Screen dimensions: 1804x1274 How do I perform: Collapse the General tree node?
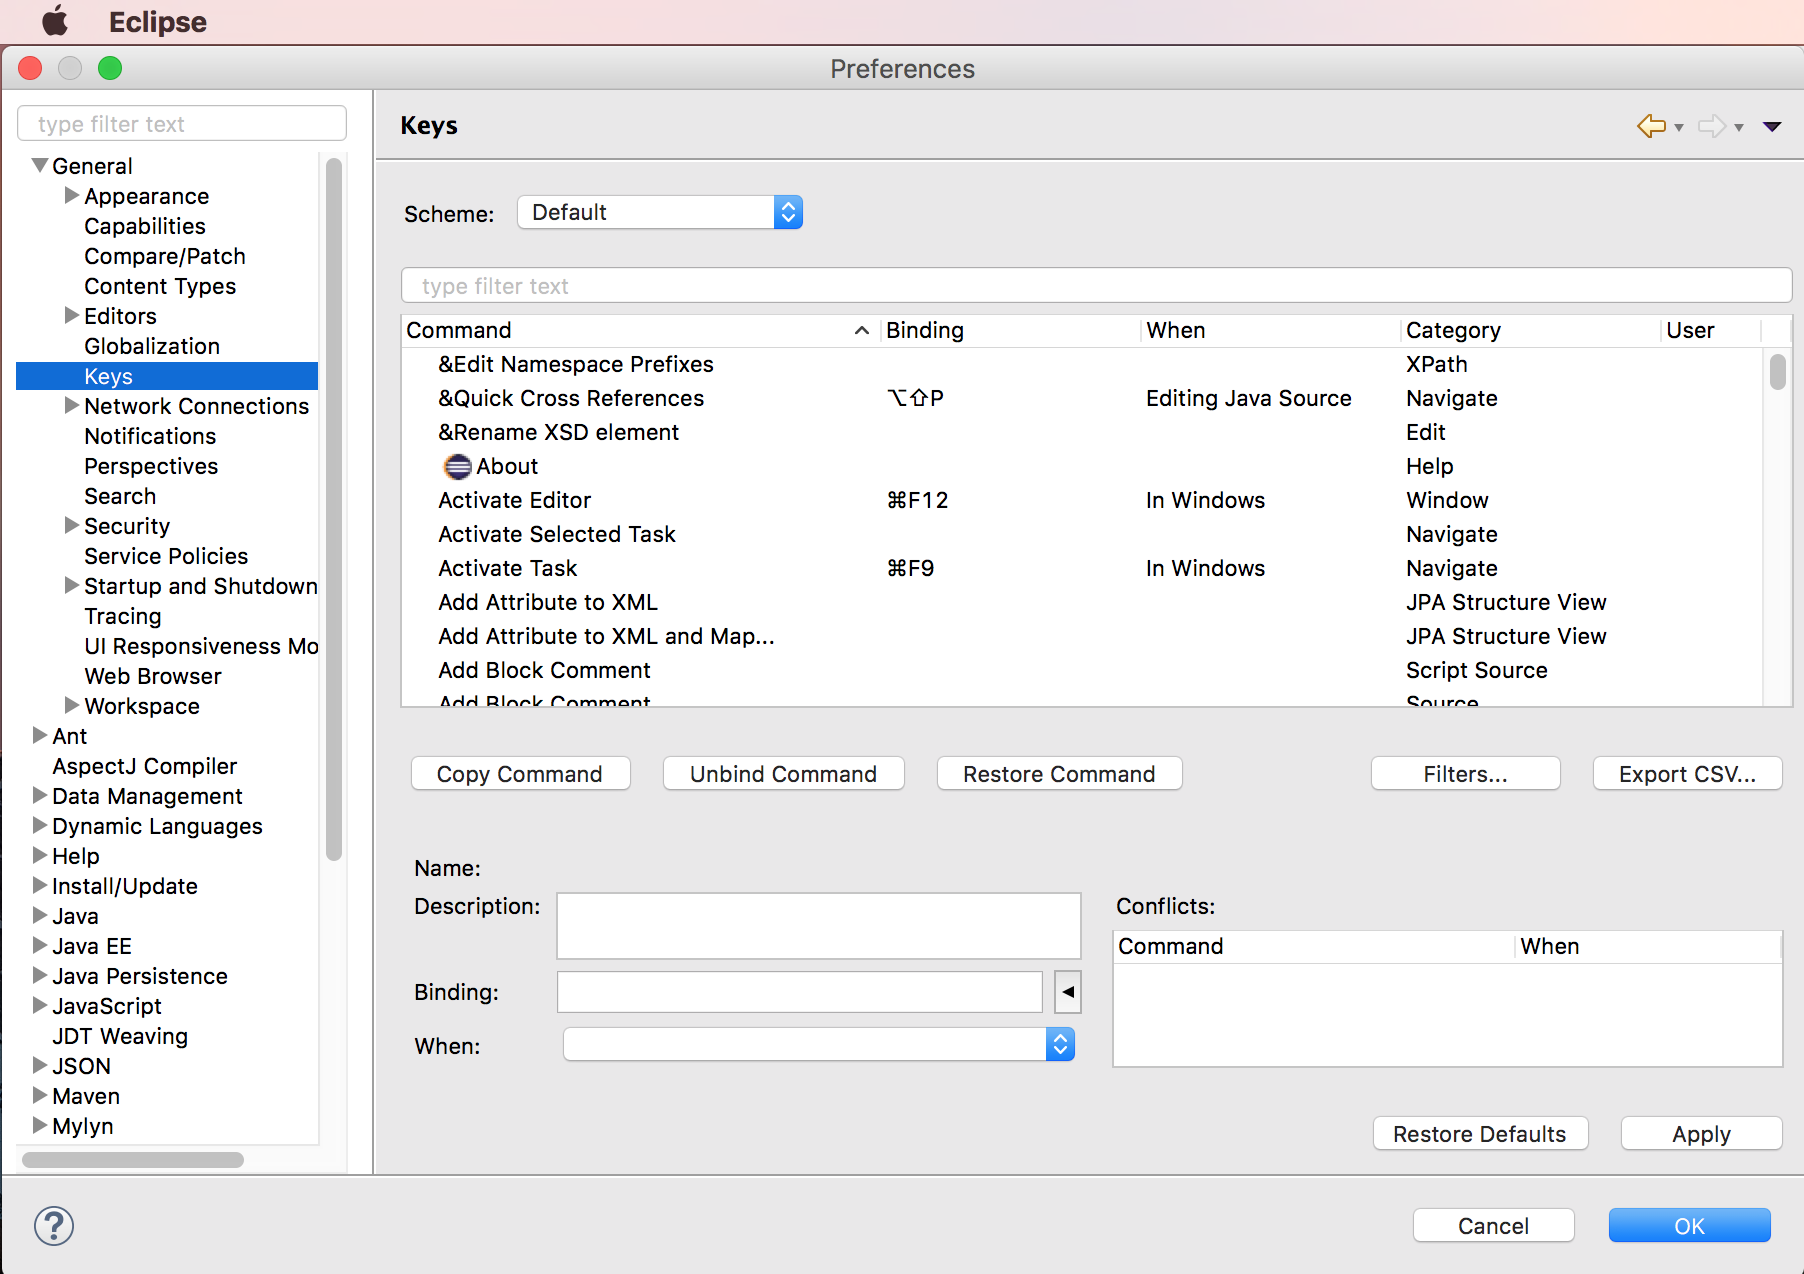tap(40, 166)
